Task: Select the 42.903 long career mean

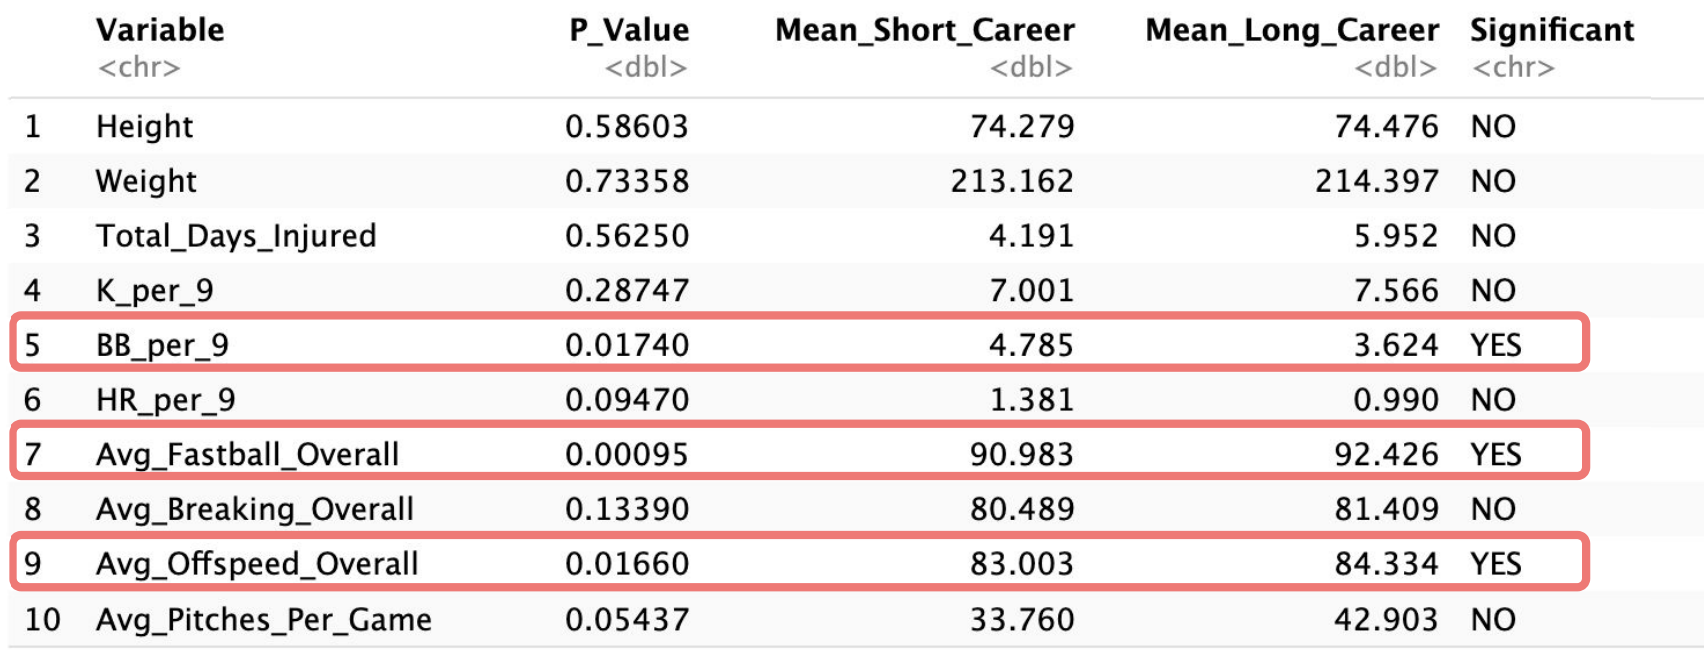Action: [x=1386, y=619]
